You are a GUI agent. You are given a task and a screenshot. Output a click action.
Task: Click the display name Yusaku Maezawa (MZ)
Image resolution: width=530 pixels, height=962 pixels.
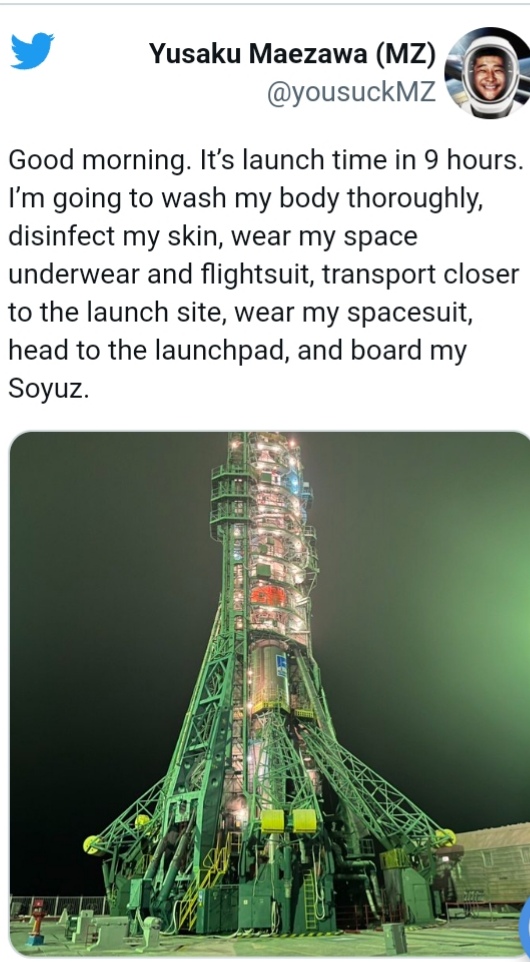click(292, 55)
